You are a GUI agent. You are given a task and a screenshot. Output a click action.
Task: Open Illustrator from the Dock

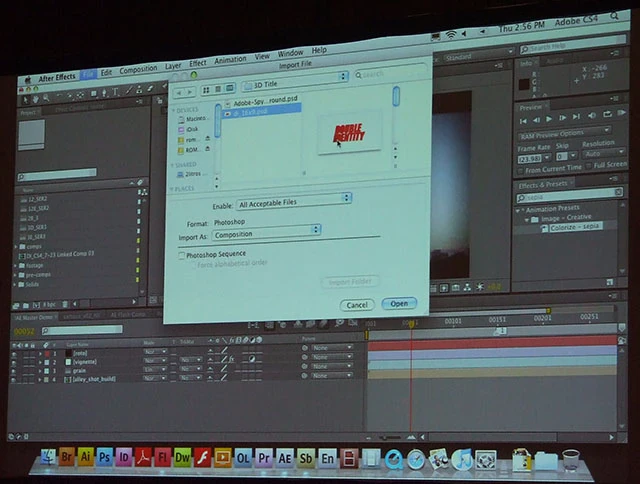coord(85,457)
